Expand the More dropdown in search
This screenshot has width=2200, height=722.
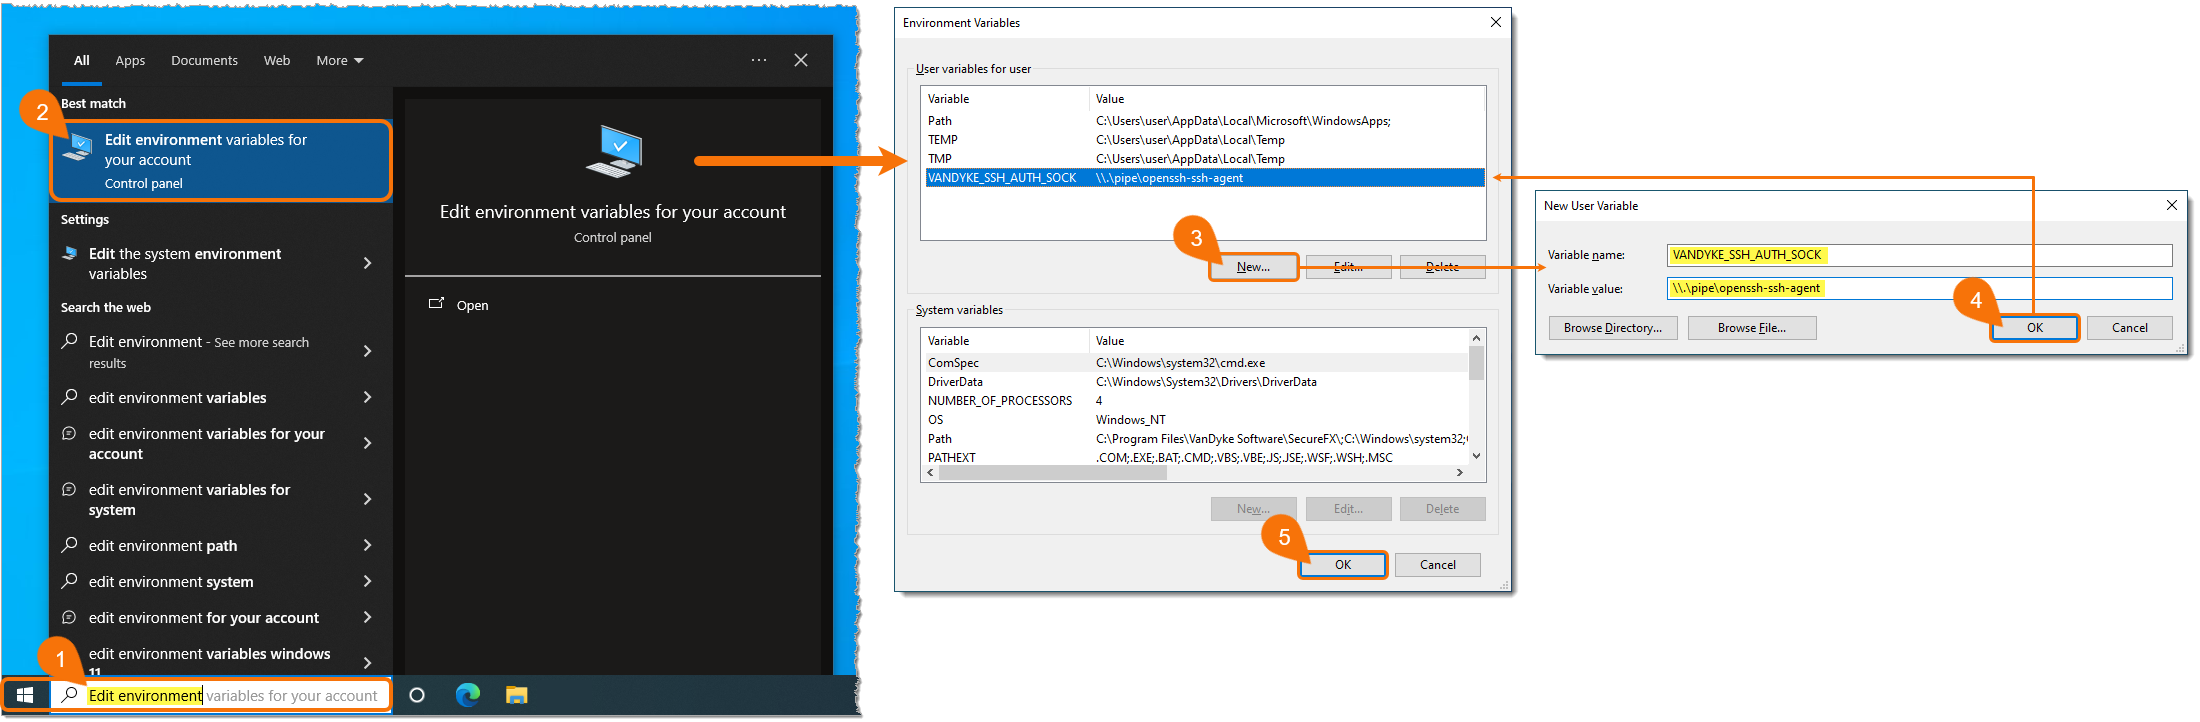340,61
